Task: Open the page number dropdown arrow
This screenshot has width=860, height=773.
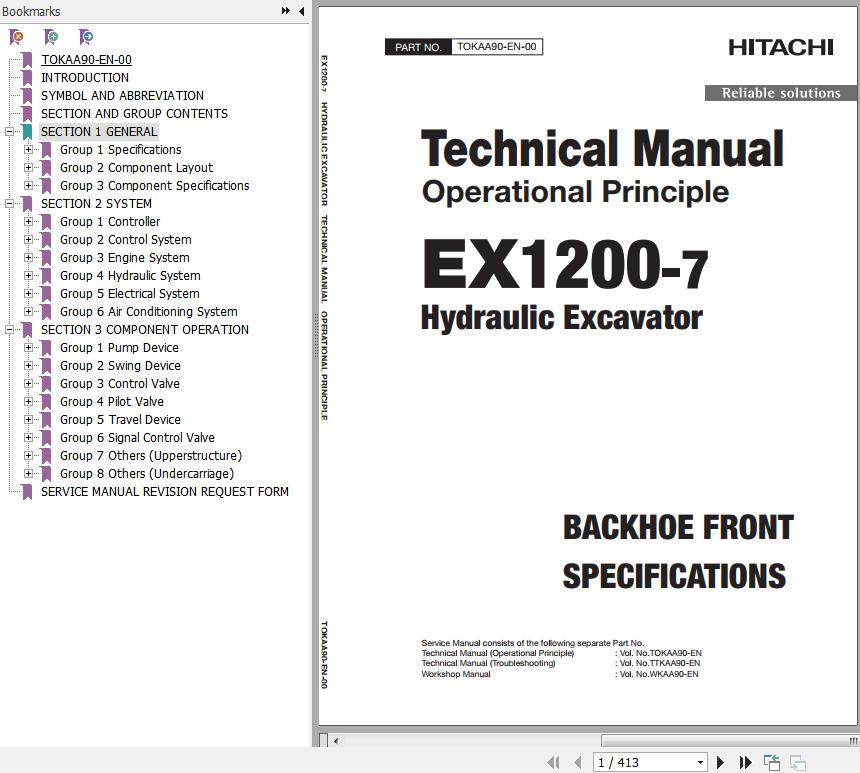Action: (x=700, y=762)
